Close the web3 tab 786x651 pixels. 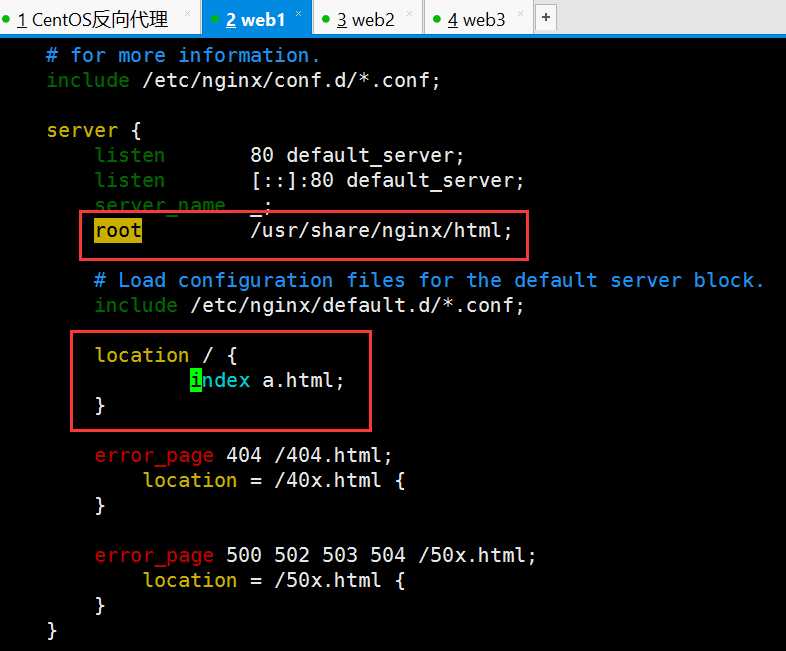coord(520,14)
